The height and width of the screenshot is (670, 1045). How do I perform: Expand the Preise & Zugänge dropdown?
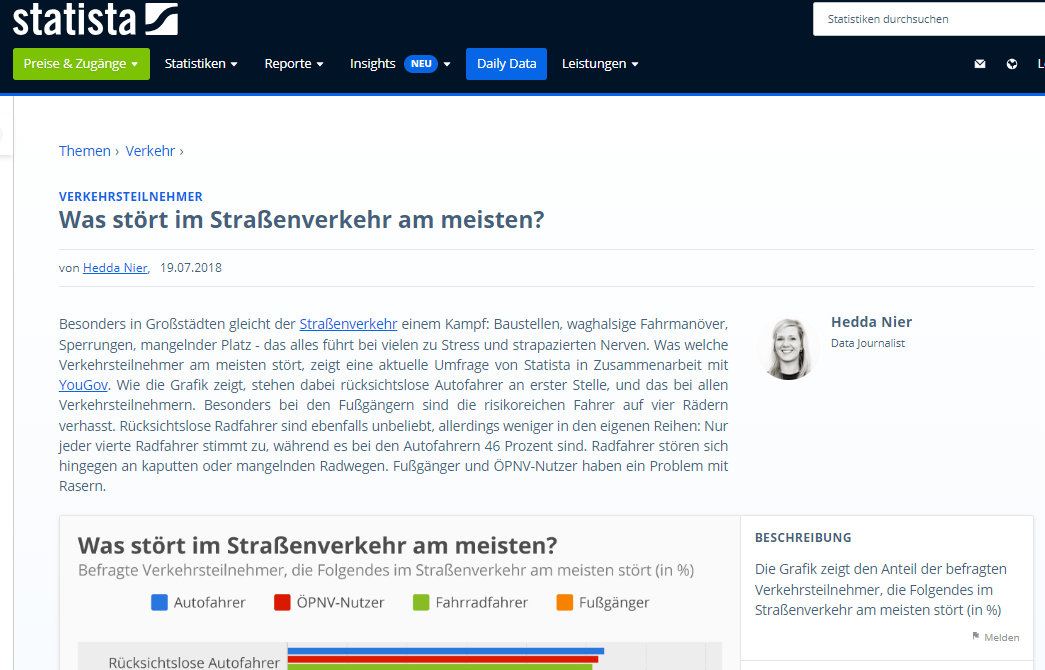coord(81,64)
